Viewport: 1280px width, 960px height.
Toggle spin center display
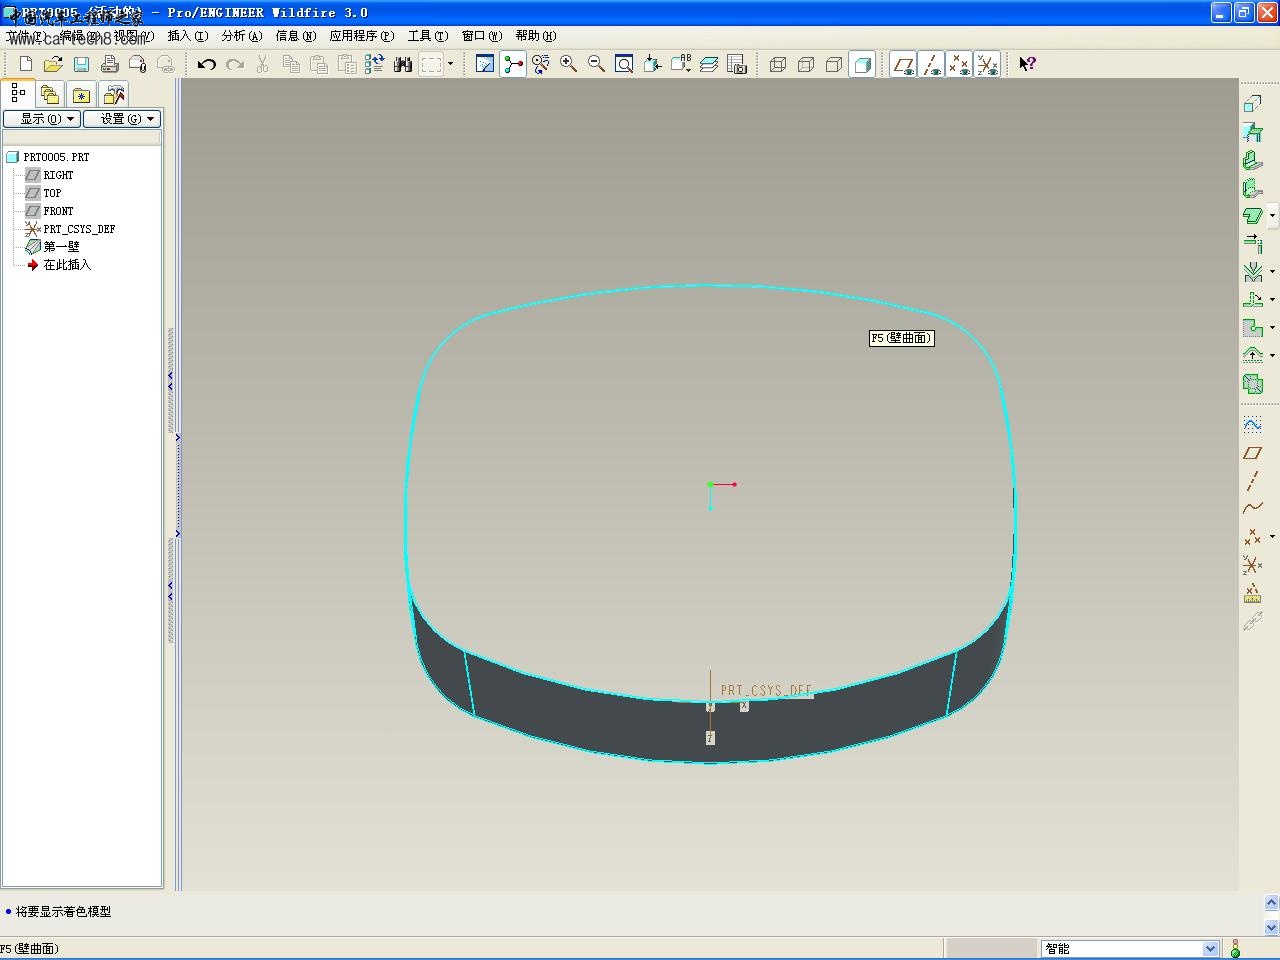[513, 64]
